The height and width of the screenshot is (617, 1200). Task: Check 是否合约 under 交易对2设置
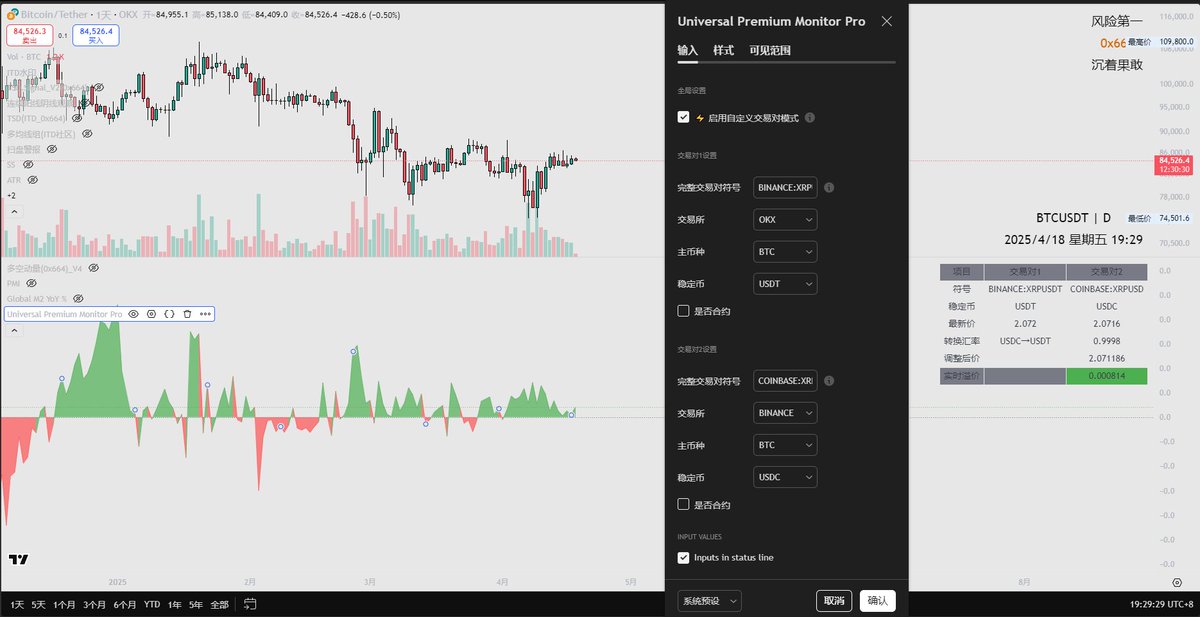[x=683, y=505]
